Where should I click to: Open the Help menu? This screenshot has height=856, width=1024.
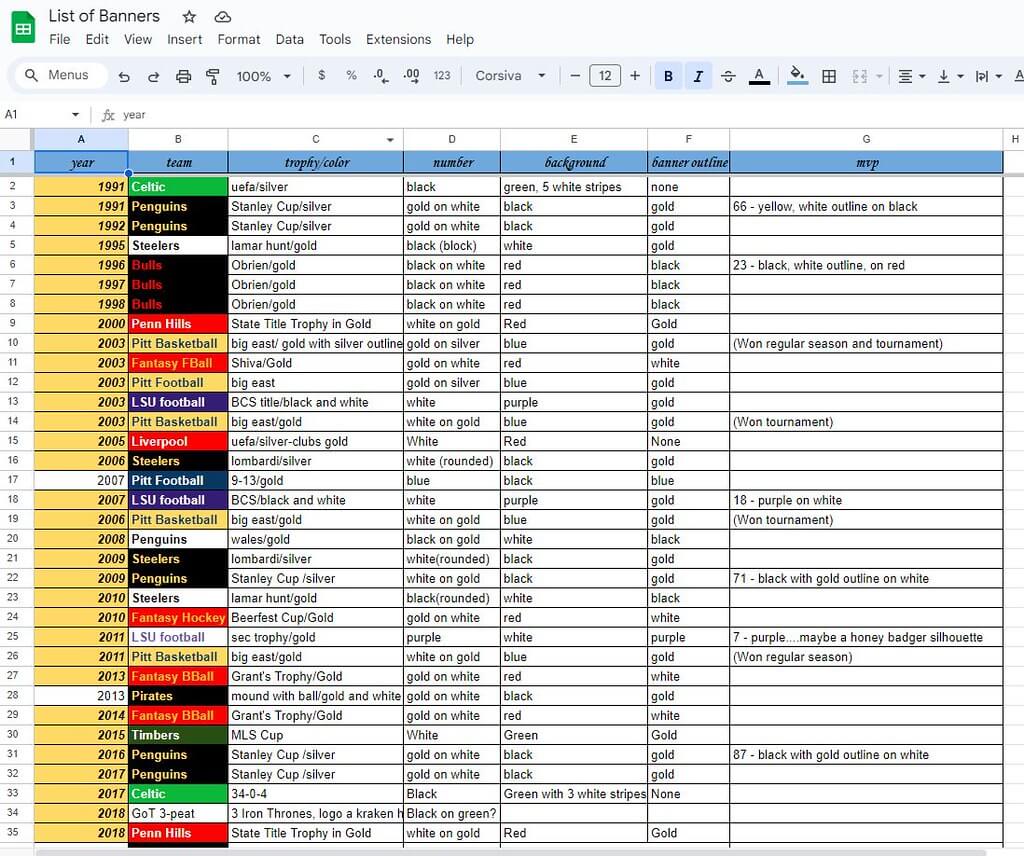click(x=460, y=39)
